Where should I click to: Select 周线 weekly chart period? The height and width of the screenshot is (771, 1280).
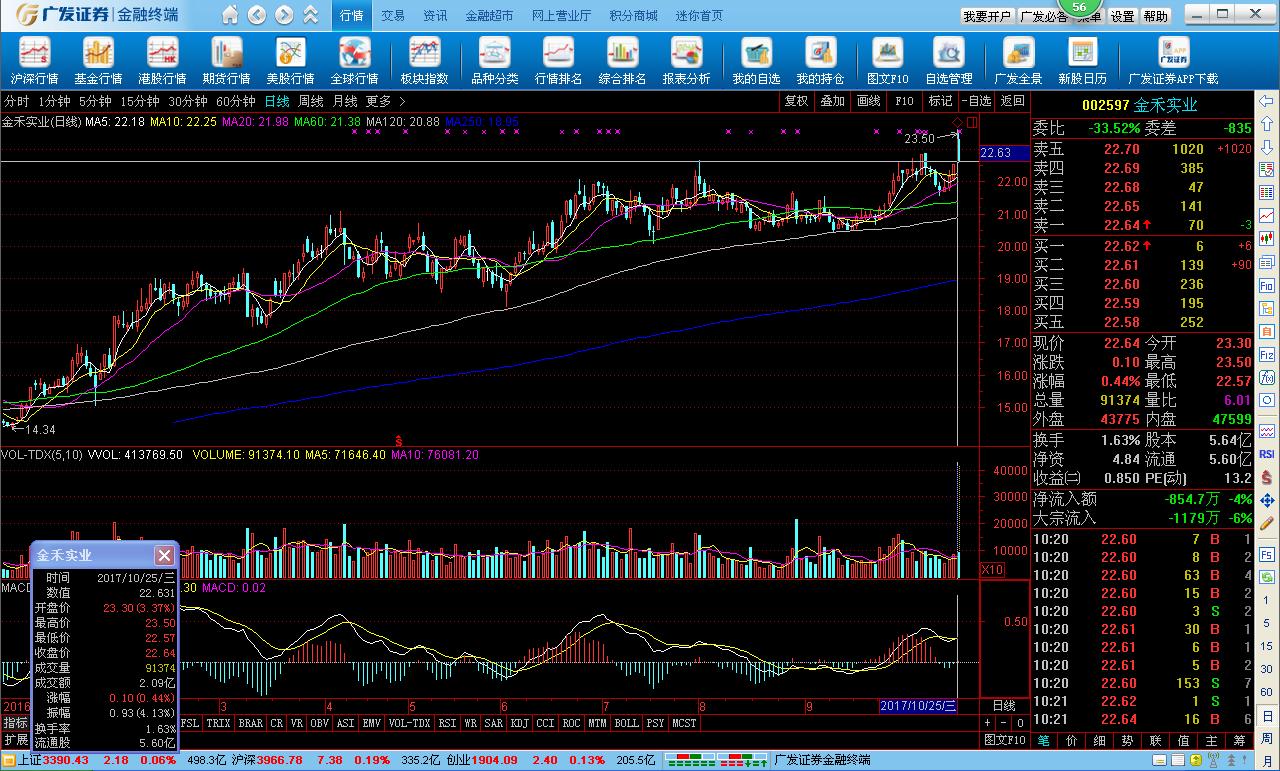coord(311,101)
